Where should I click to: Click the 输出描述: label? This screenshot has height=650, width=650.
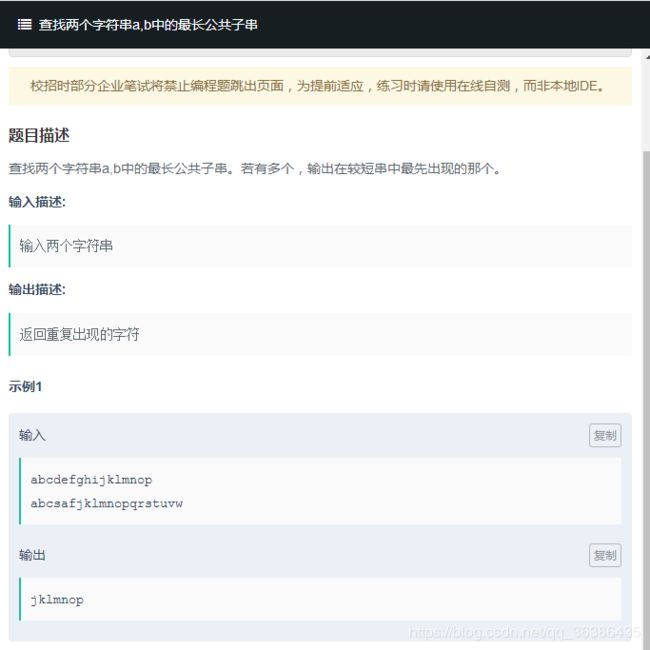37,289
